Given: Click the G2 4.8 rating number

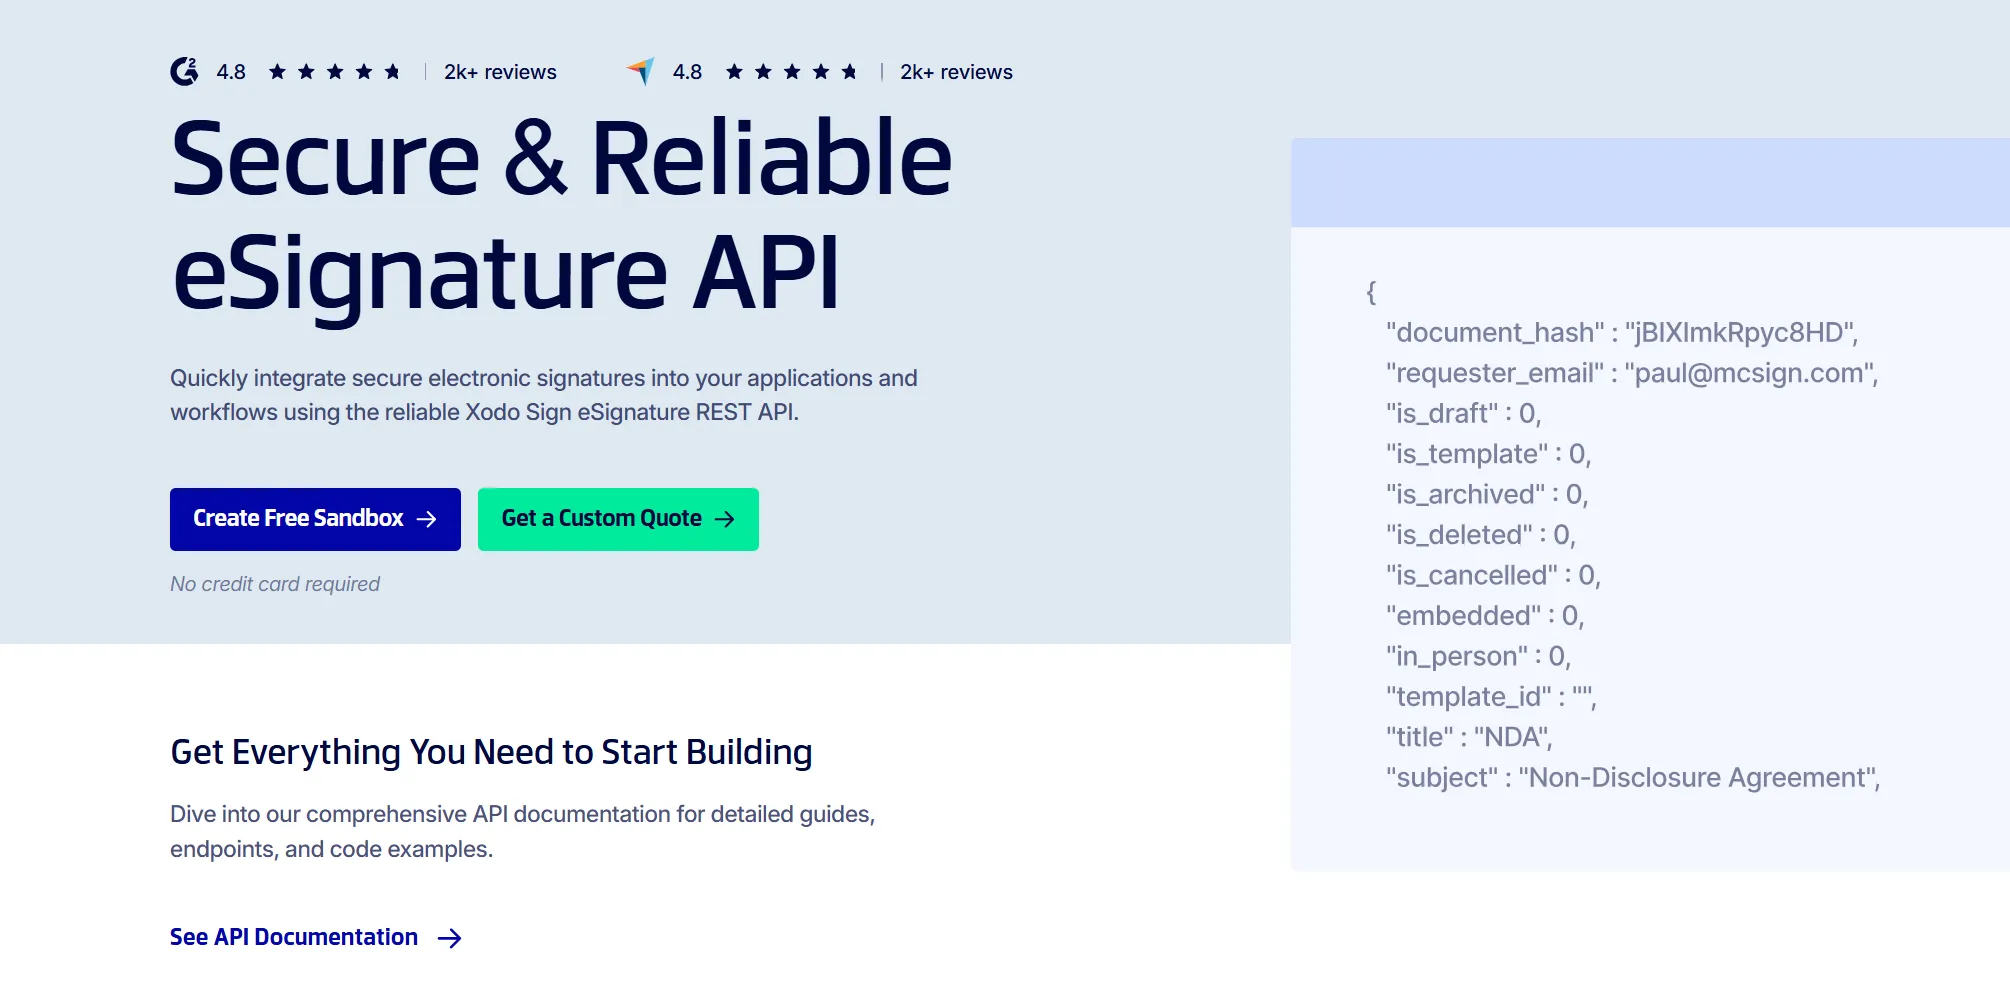Looking at the screenshot, I should point(231,72).
